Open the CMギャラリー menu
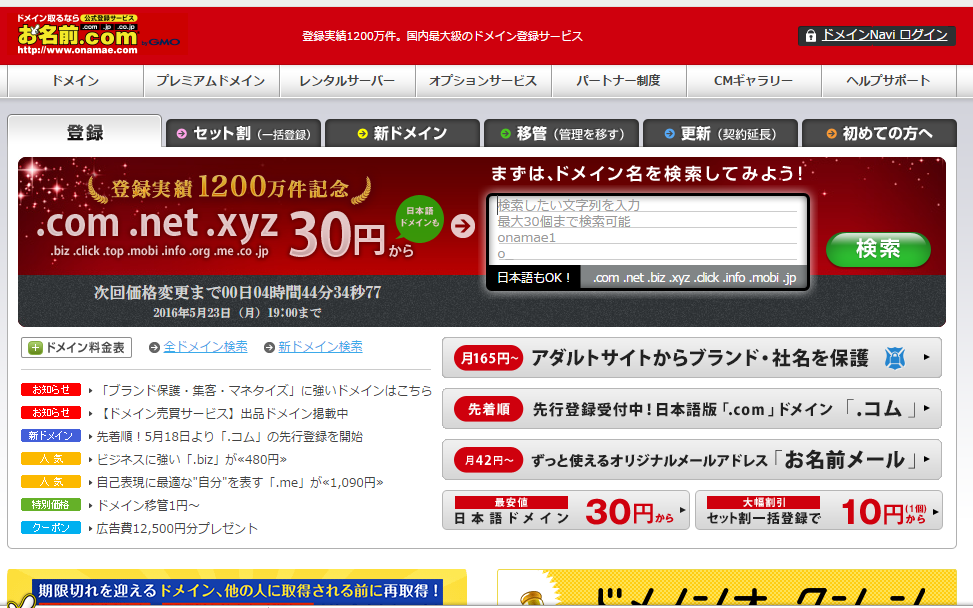Screen dimensions: 973x608 click(753, 81)
